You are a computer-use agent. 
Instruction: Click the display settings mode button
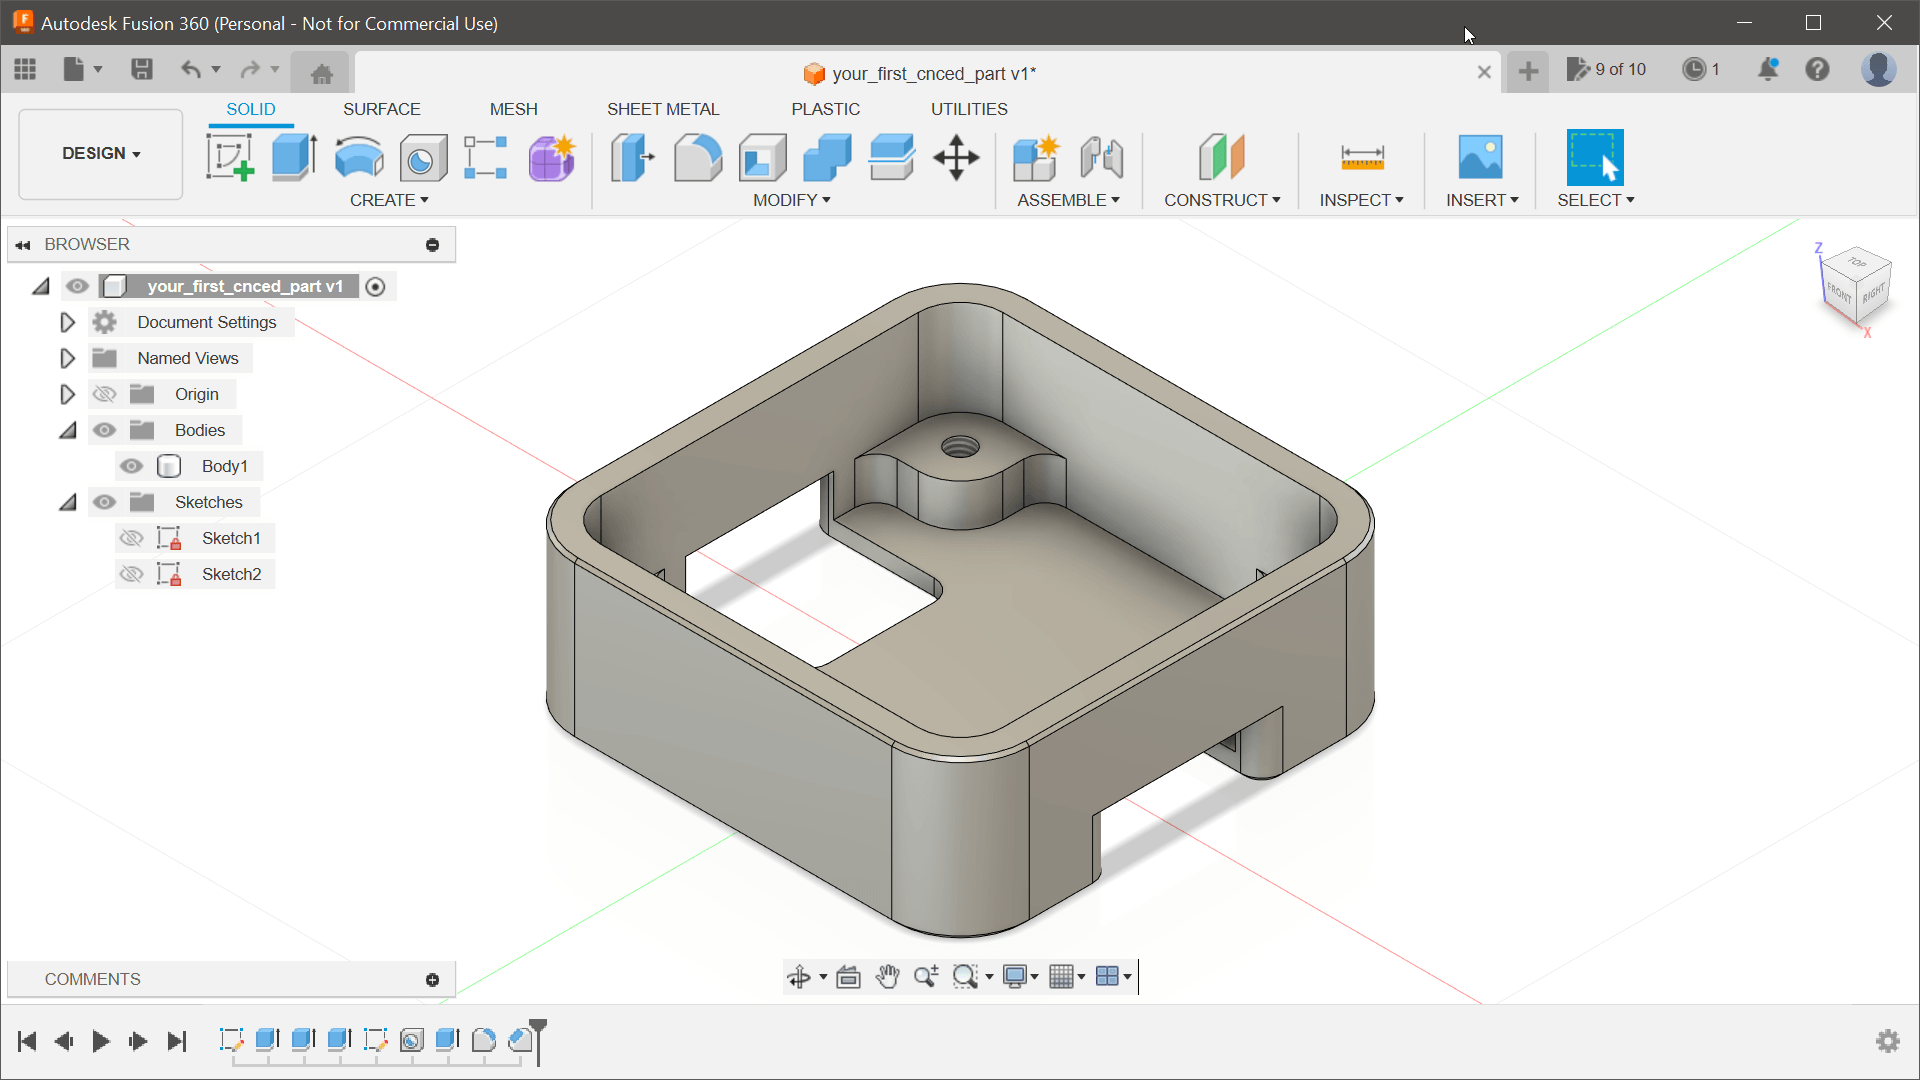point(1021,976)
